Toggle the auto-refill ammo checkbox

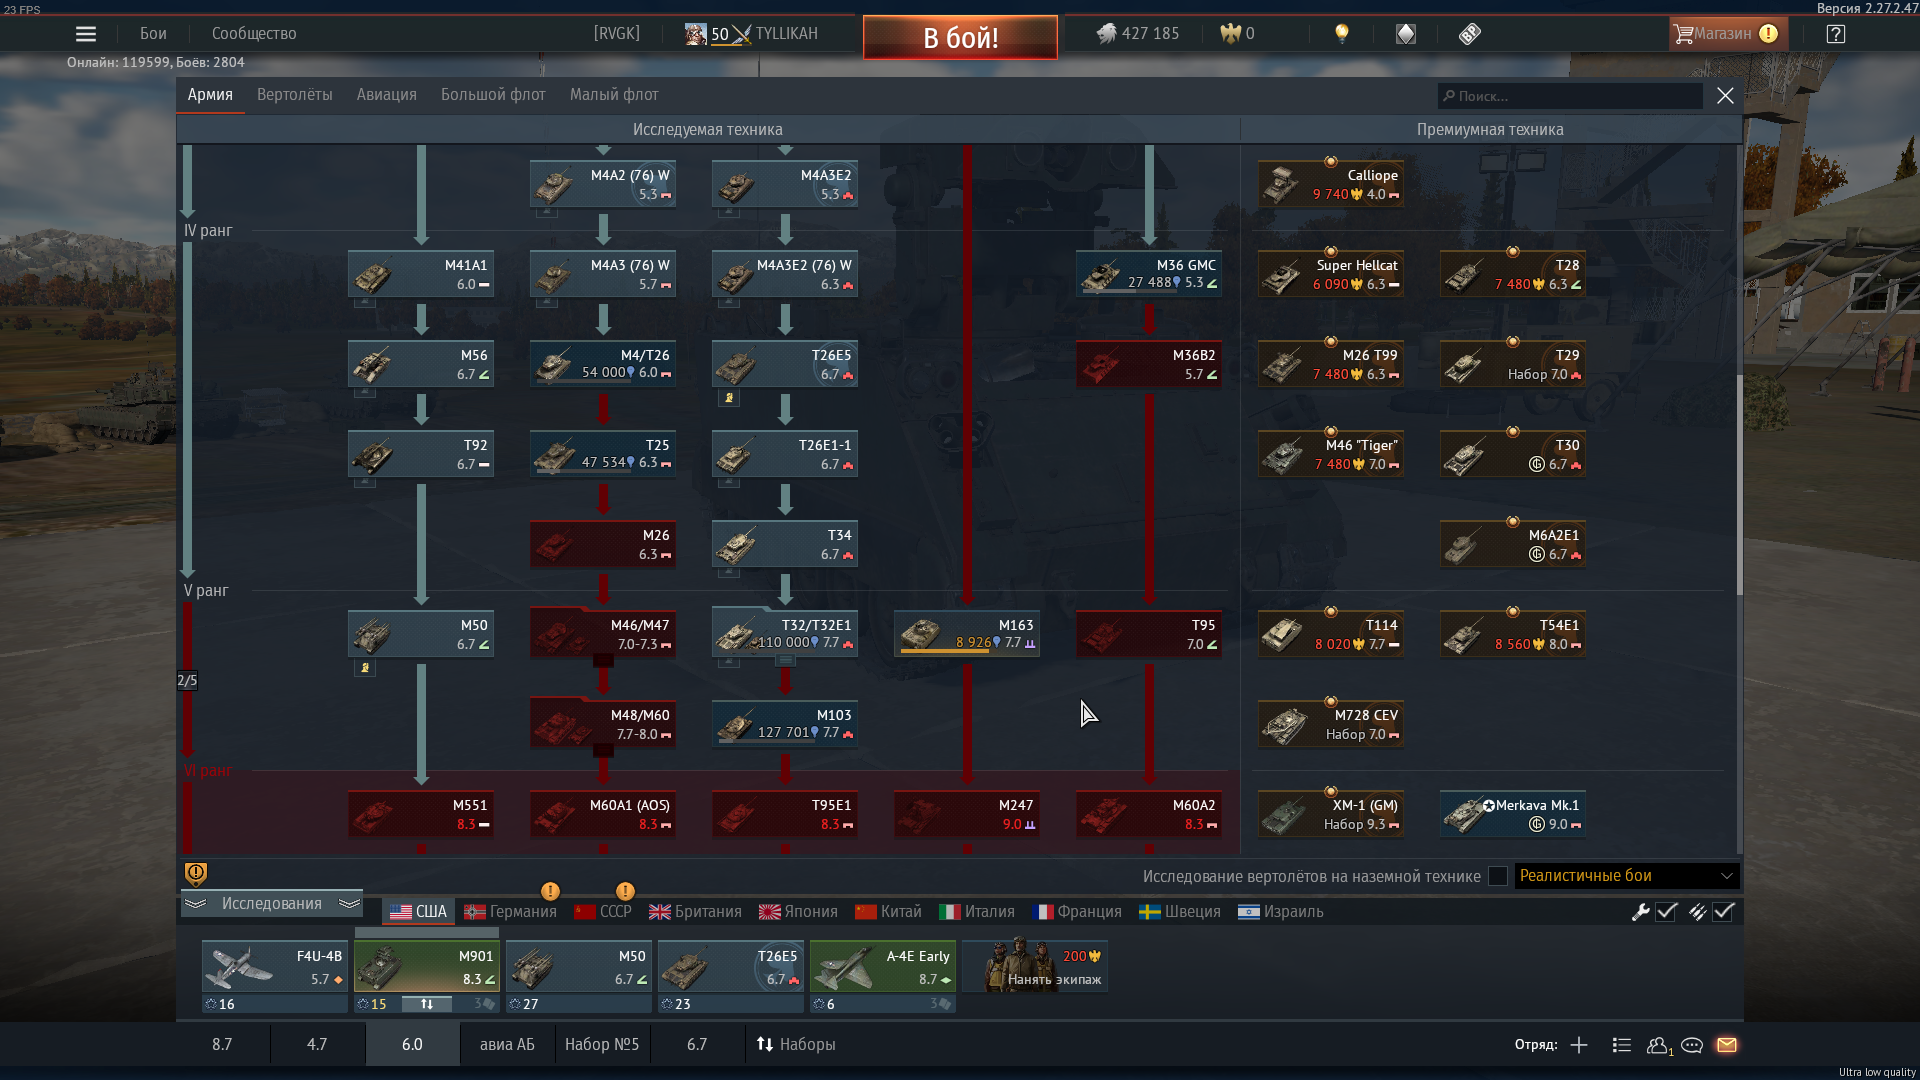1723,912
